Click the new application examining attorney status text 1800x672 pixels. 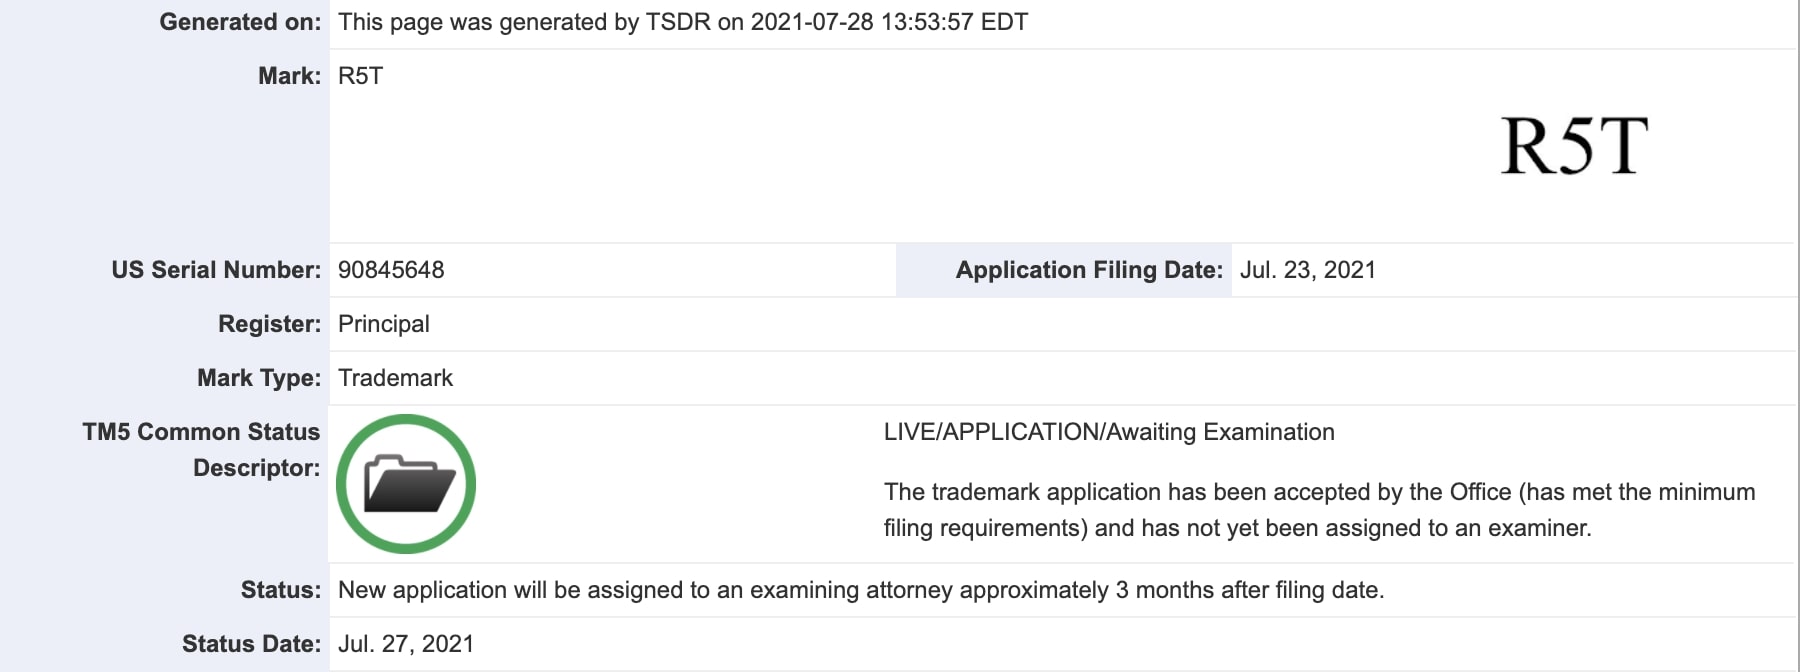point(861,590)
